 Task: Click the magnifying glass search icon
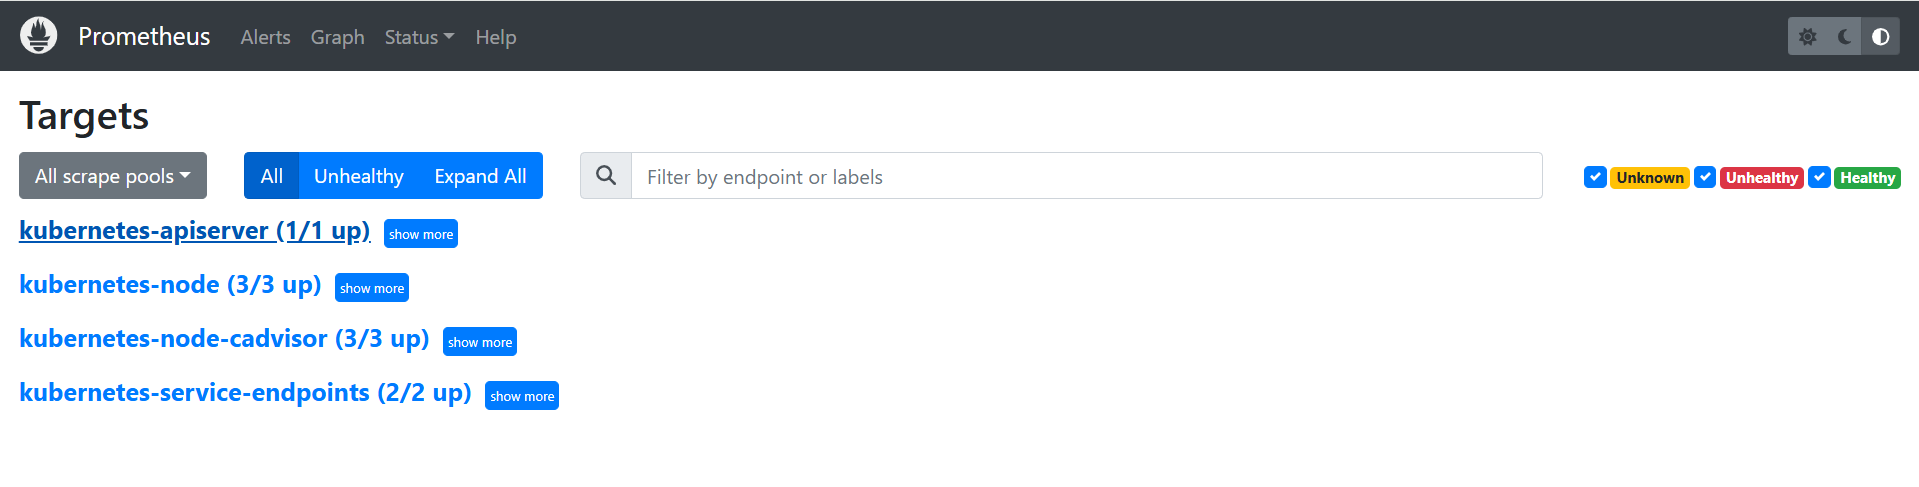pos(606,176)
